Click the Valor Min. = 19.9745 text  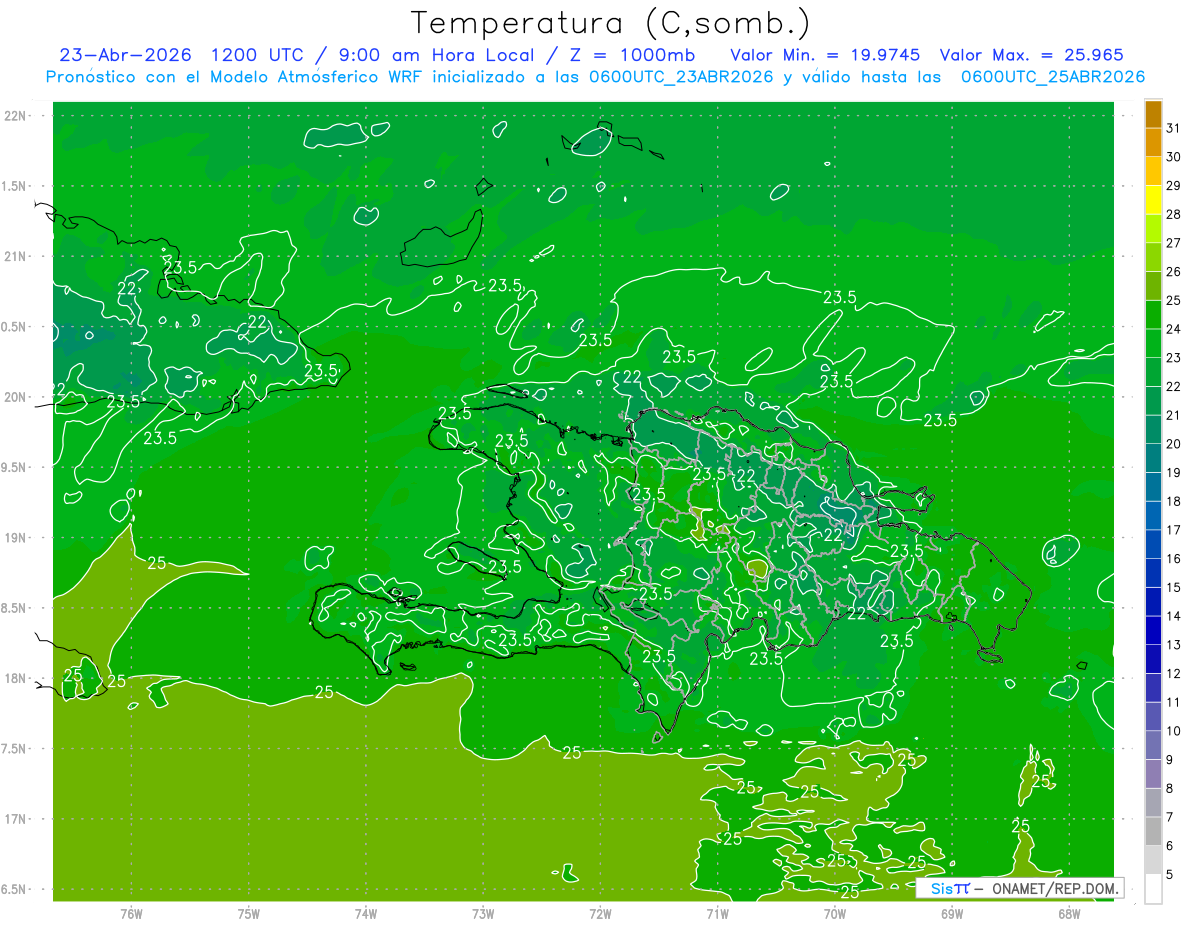coord(826,55)
